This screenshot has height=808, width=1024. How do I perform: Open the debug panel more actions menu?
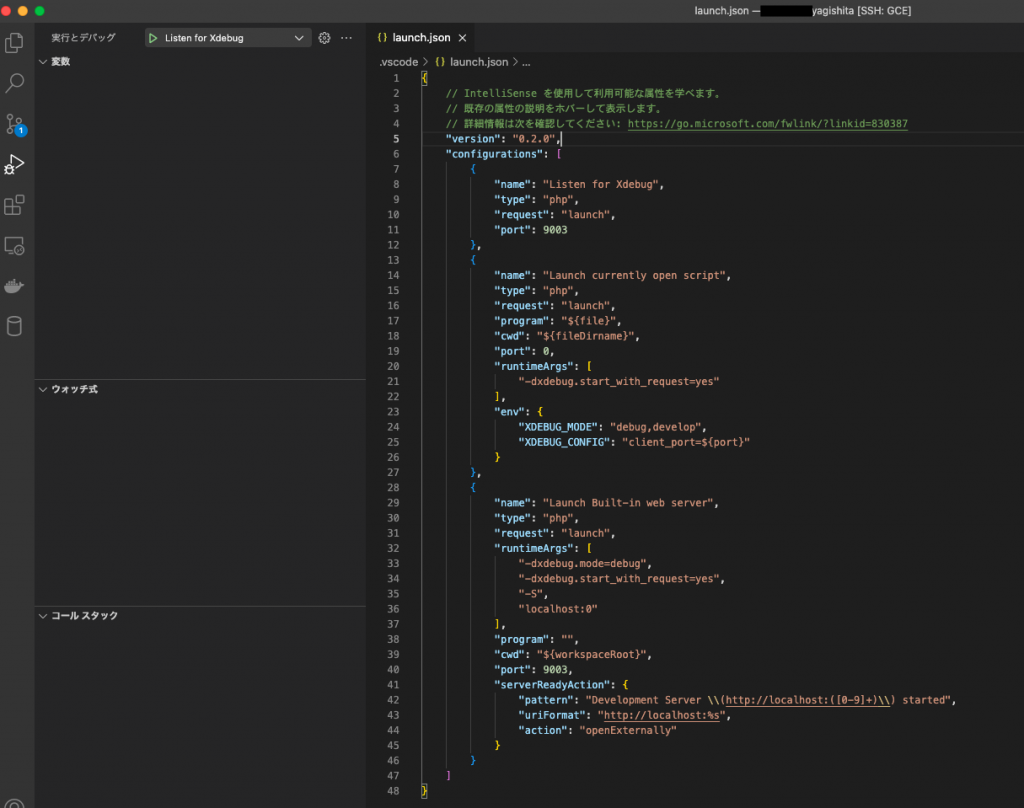coord(347,38)
